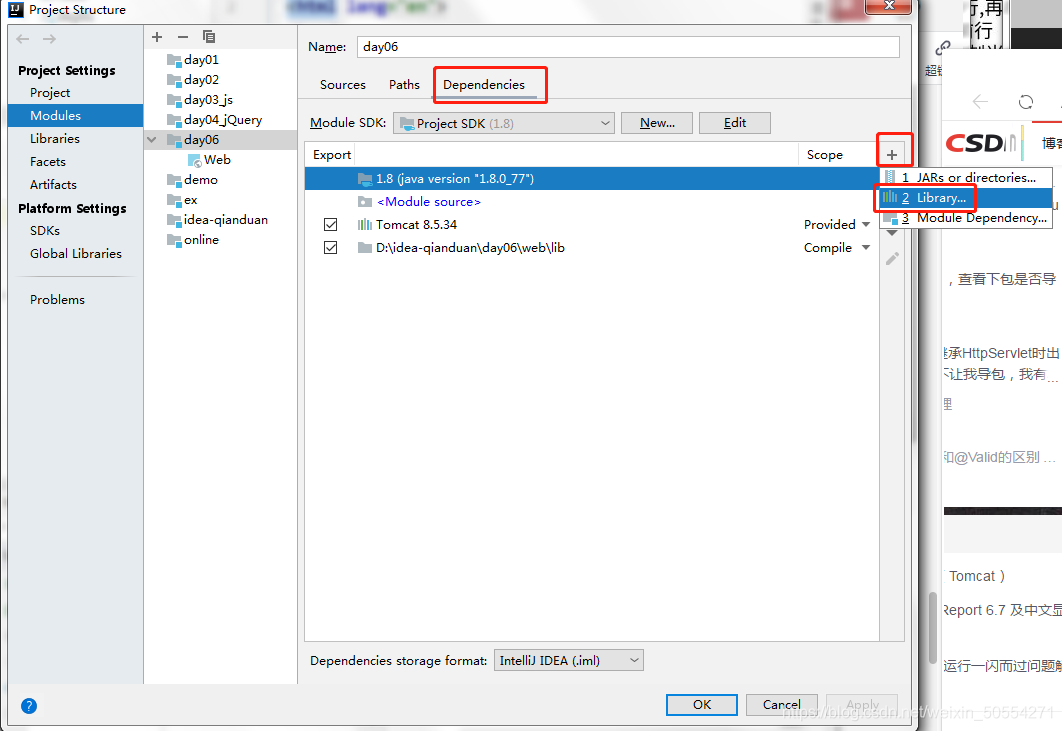Select the demo module
Viewport: 1062px width, 731px height.
coord(200,180)
